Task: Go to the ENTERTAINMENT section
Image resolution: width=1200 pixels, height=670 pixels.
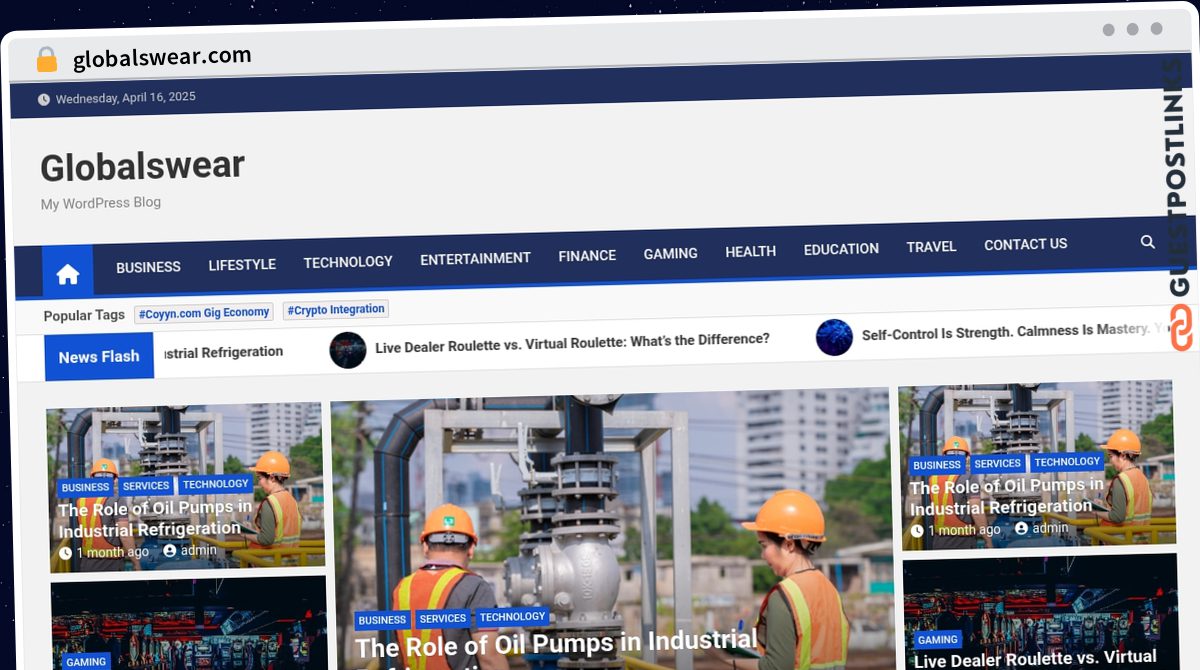Action: [x=475, y=259]
